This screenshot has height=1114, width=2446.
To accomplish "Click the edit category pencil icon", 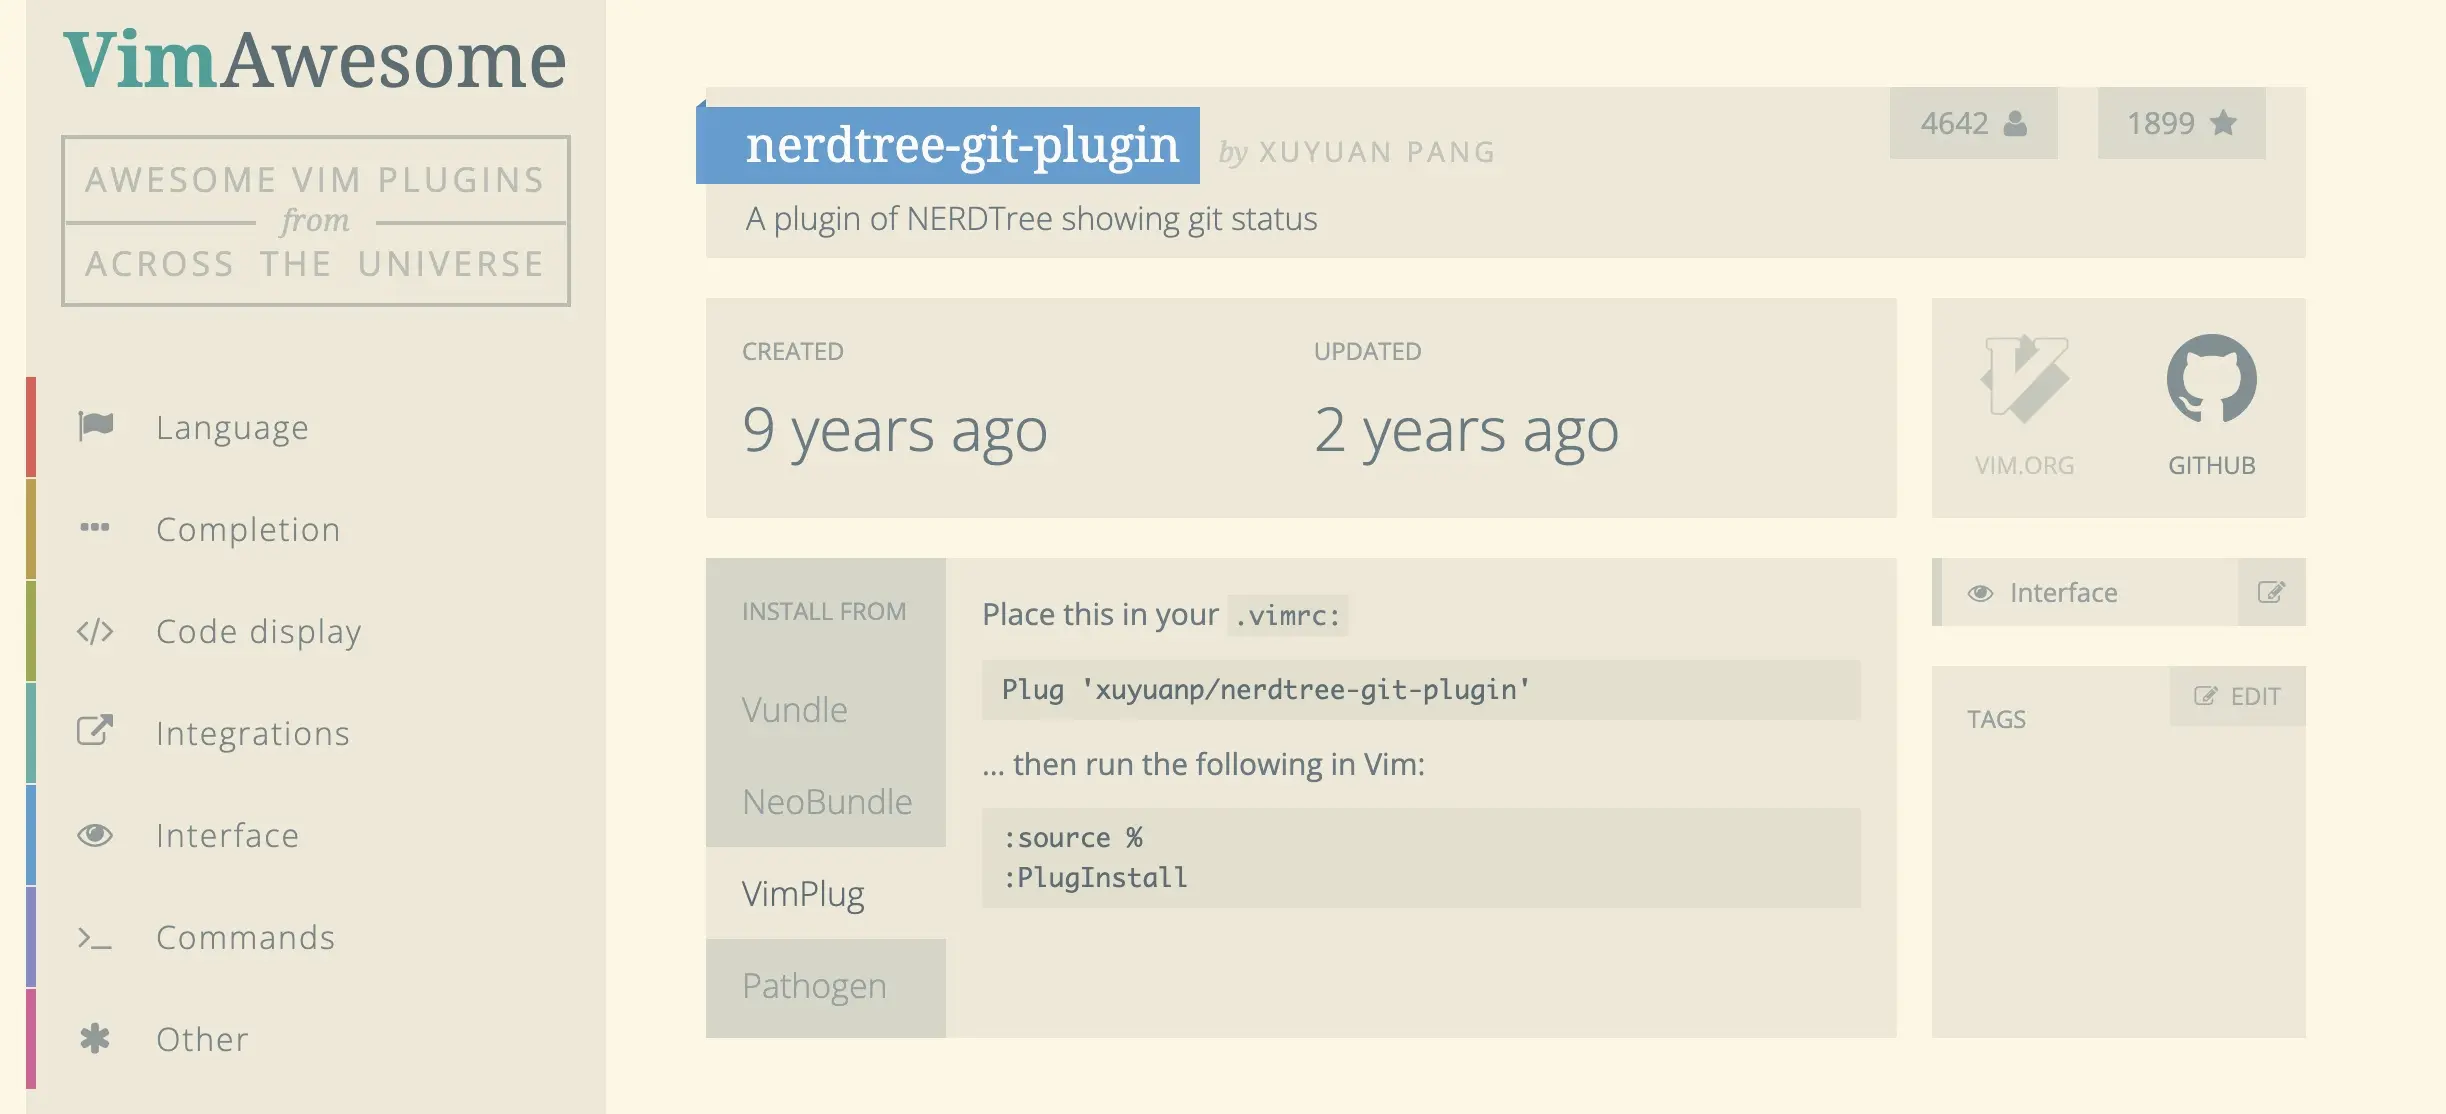I will click(2271, 593).
